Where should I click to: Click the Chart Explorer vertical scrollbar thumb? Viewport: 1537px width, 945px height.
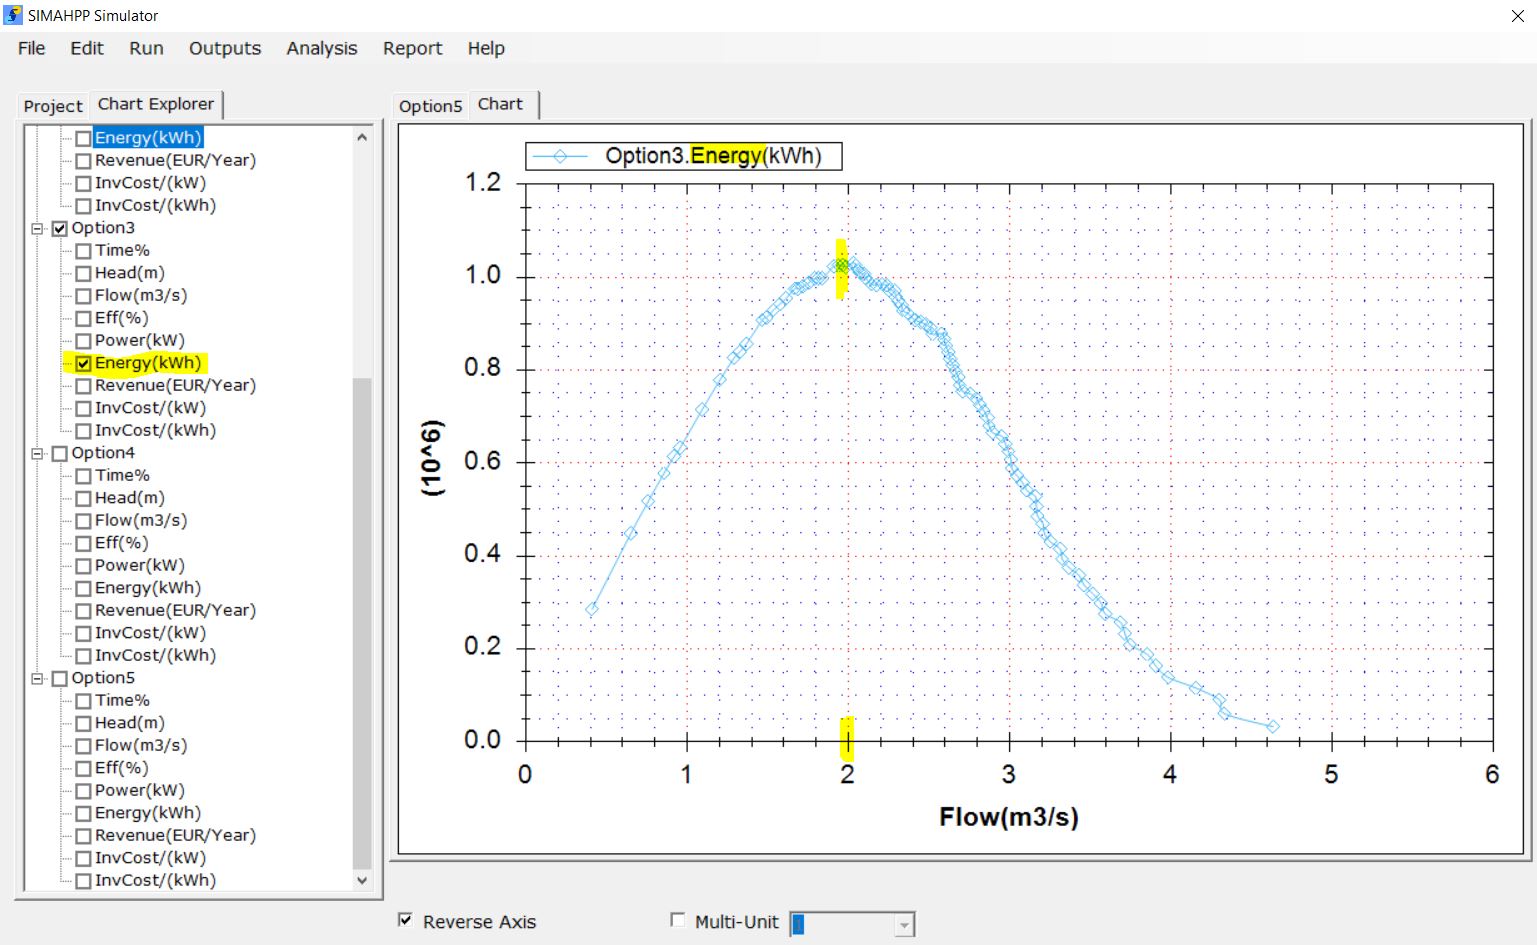point(362,622)
